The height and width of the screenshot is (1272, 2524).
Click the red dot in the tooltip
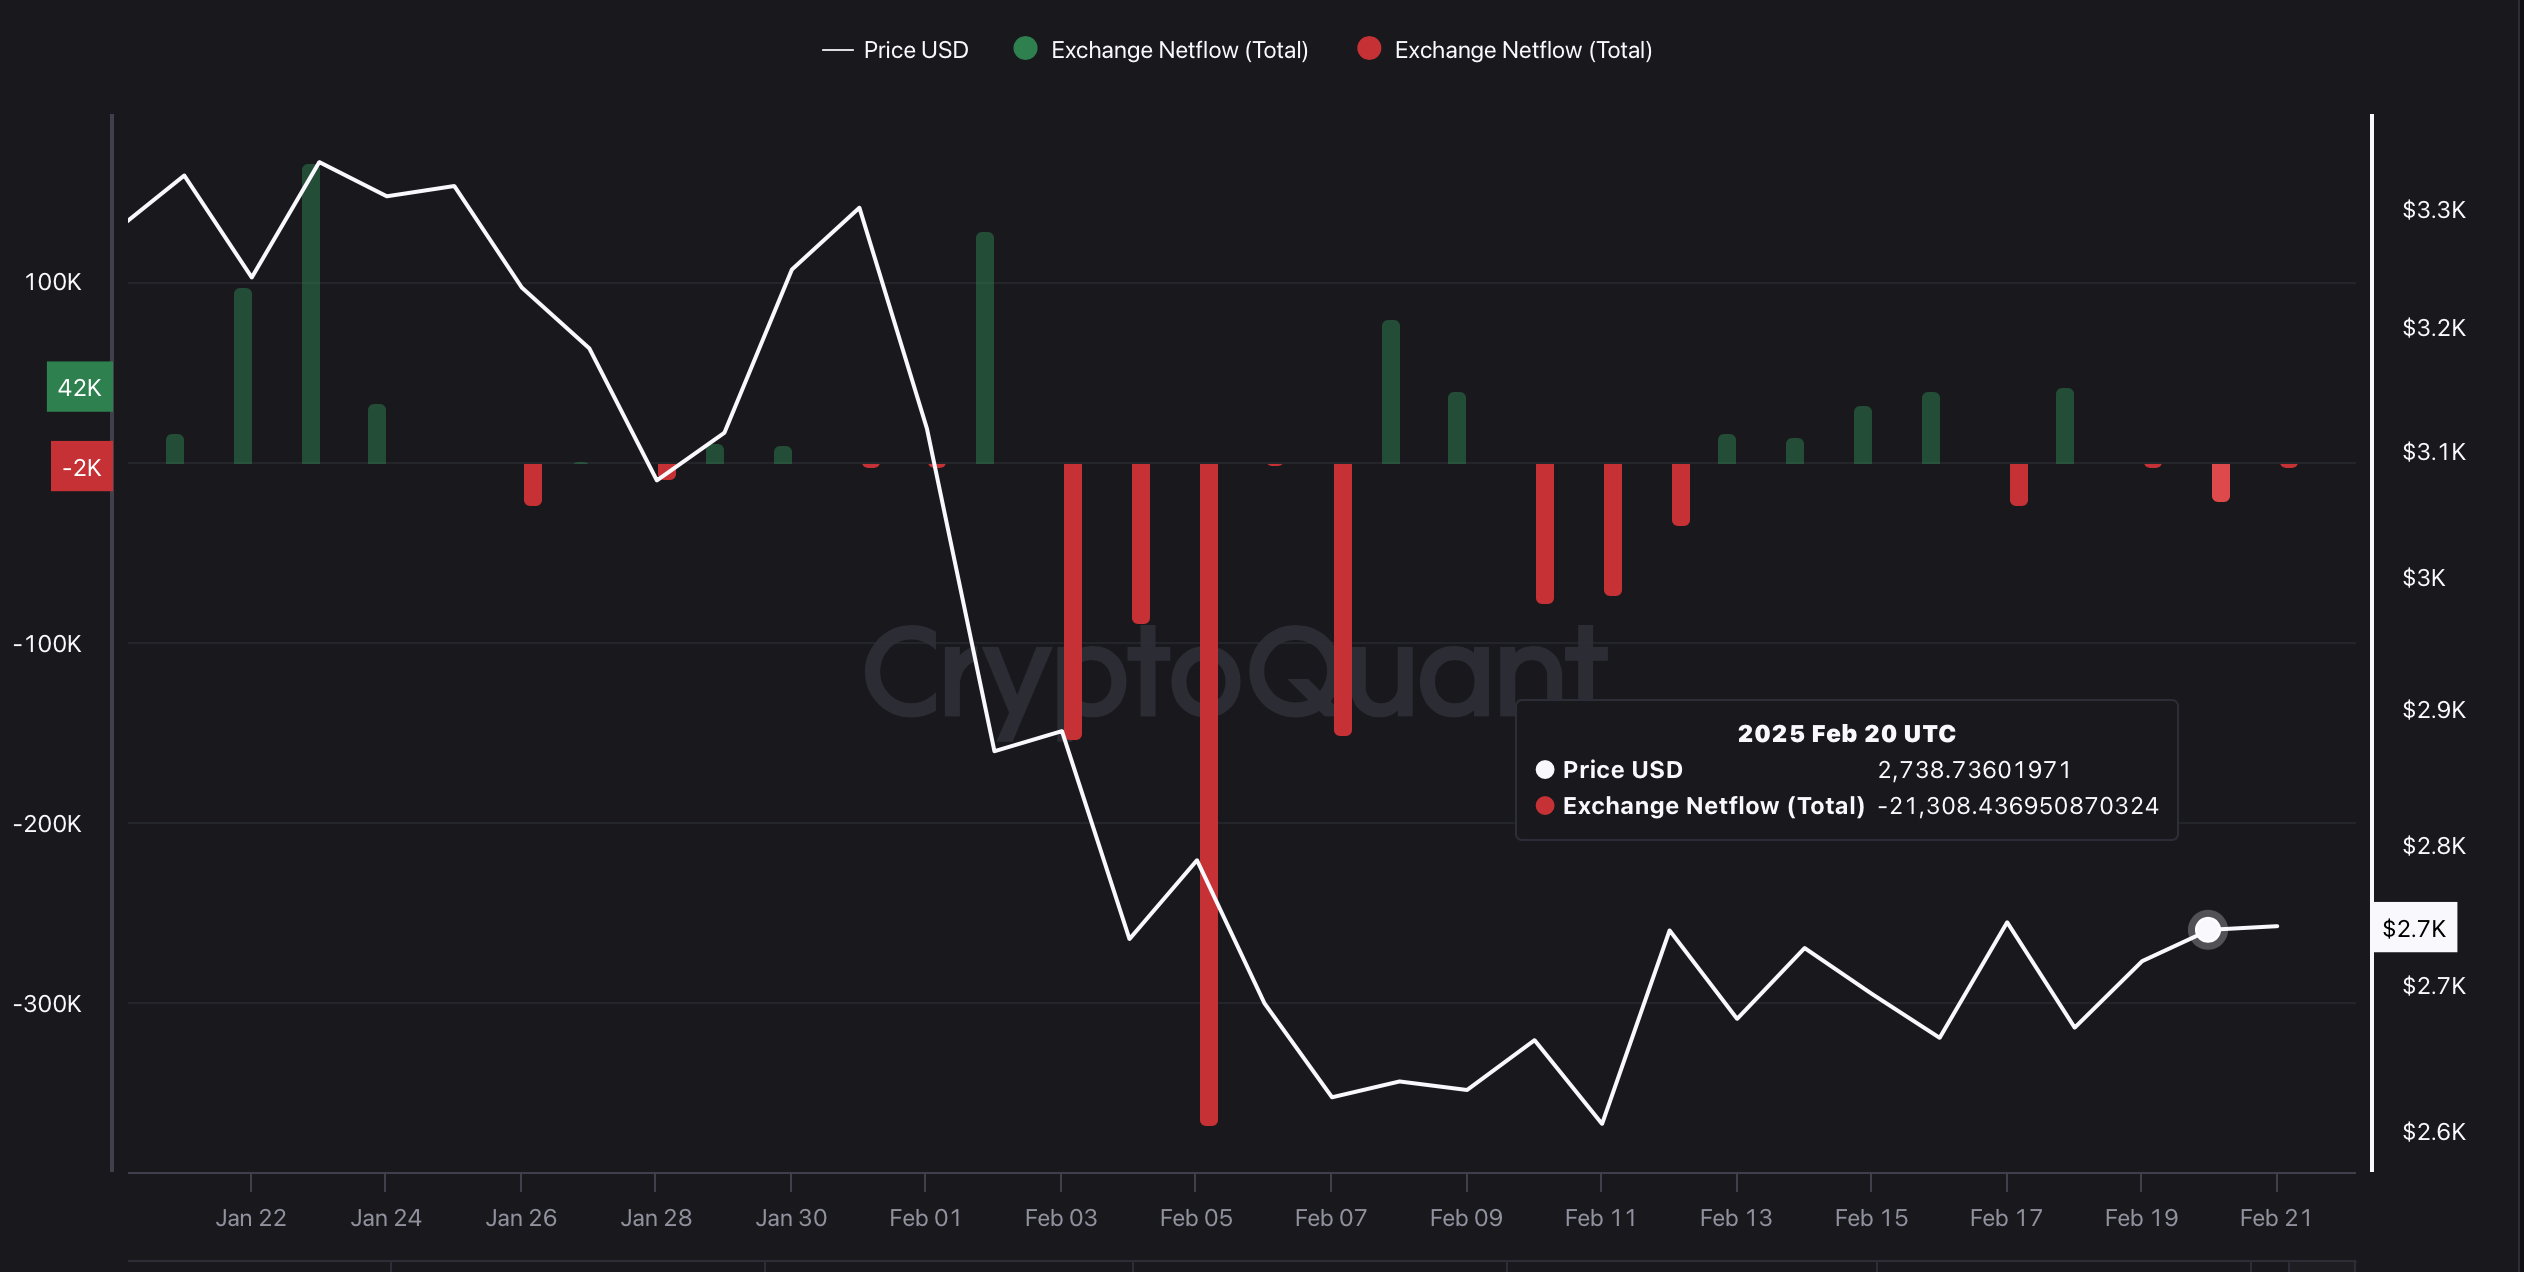pos(1545,805)
